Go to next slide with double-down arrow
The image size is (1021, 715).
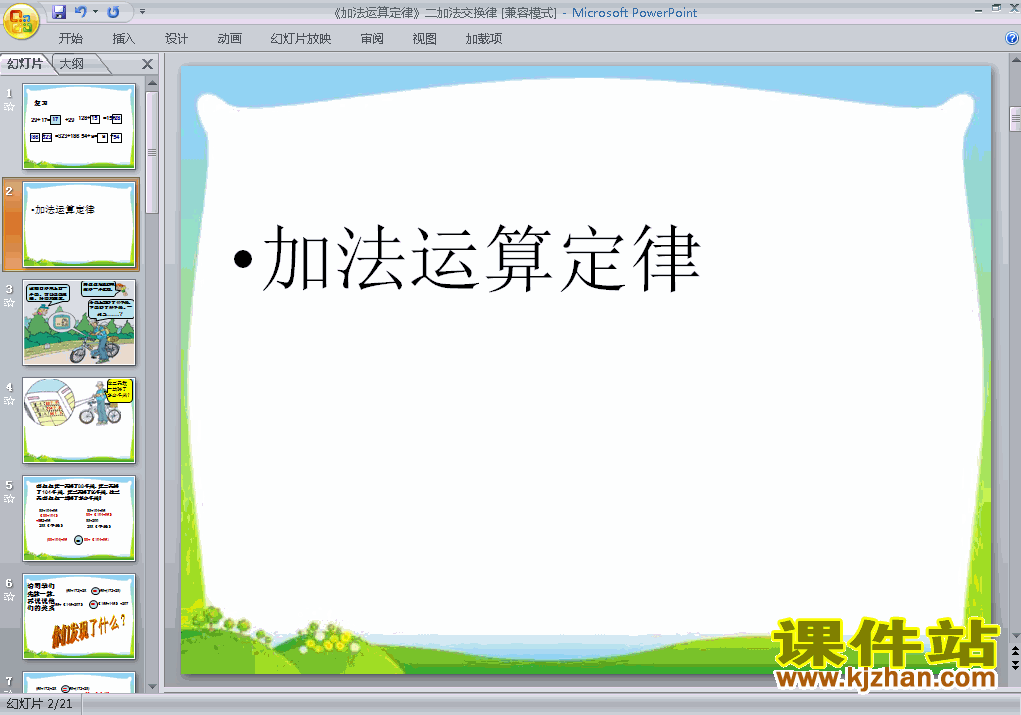coord(1015,664)
